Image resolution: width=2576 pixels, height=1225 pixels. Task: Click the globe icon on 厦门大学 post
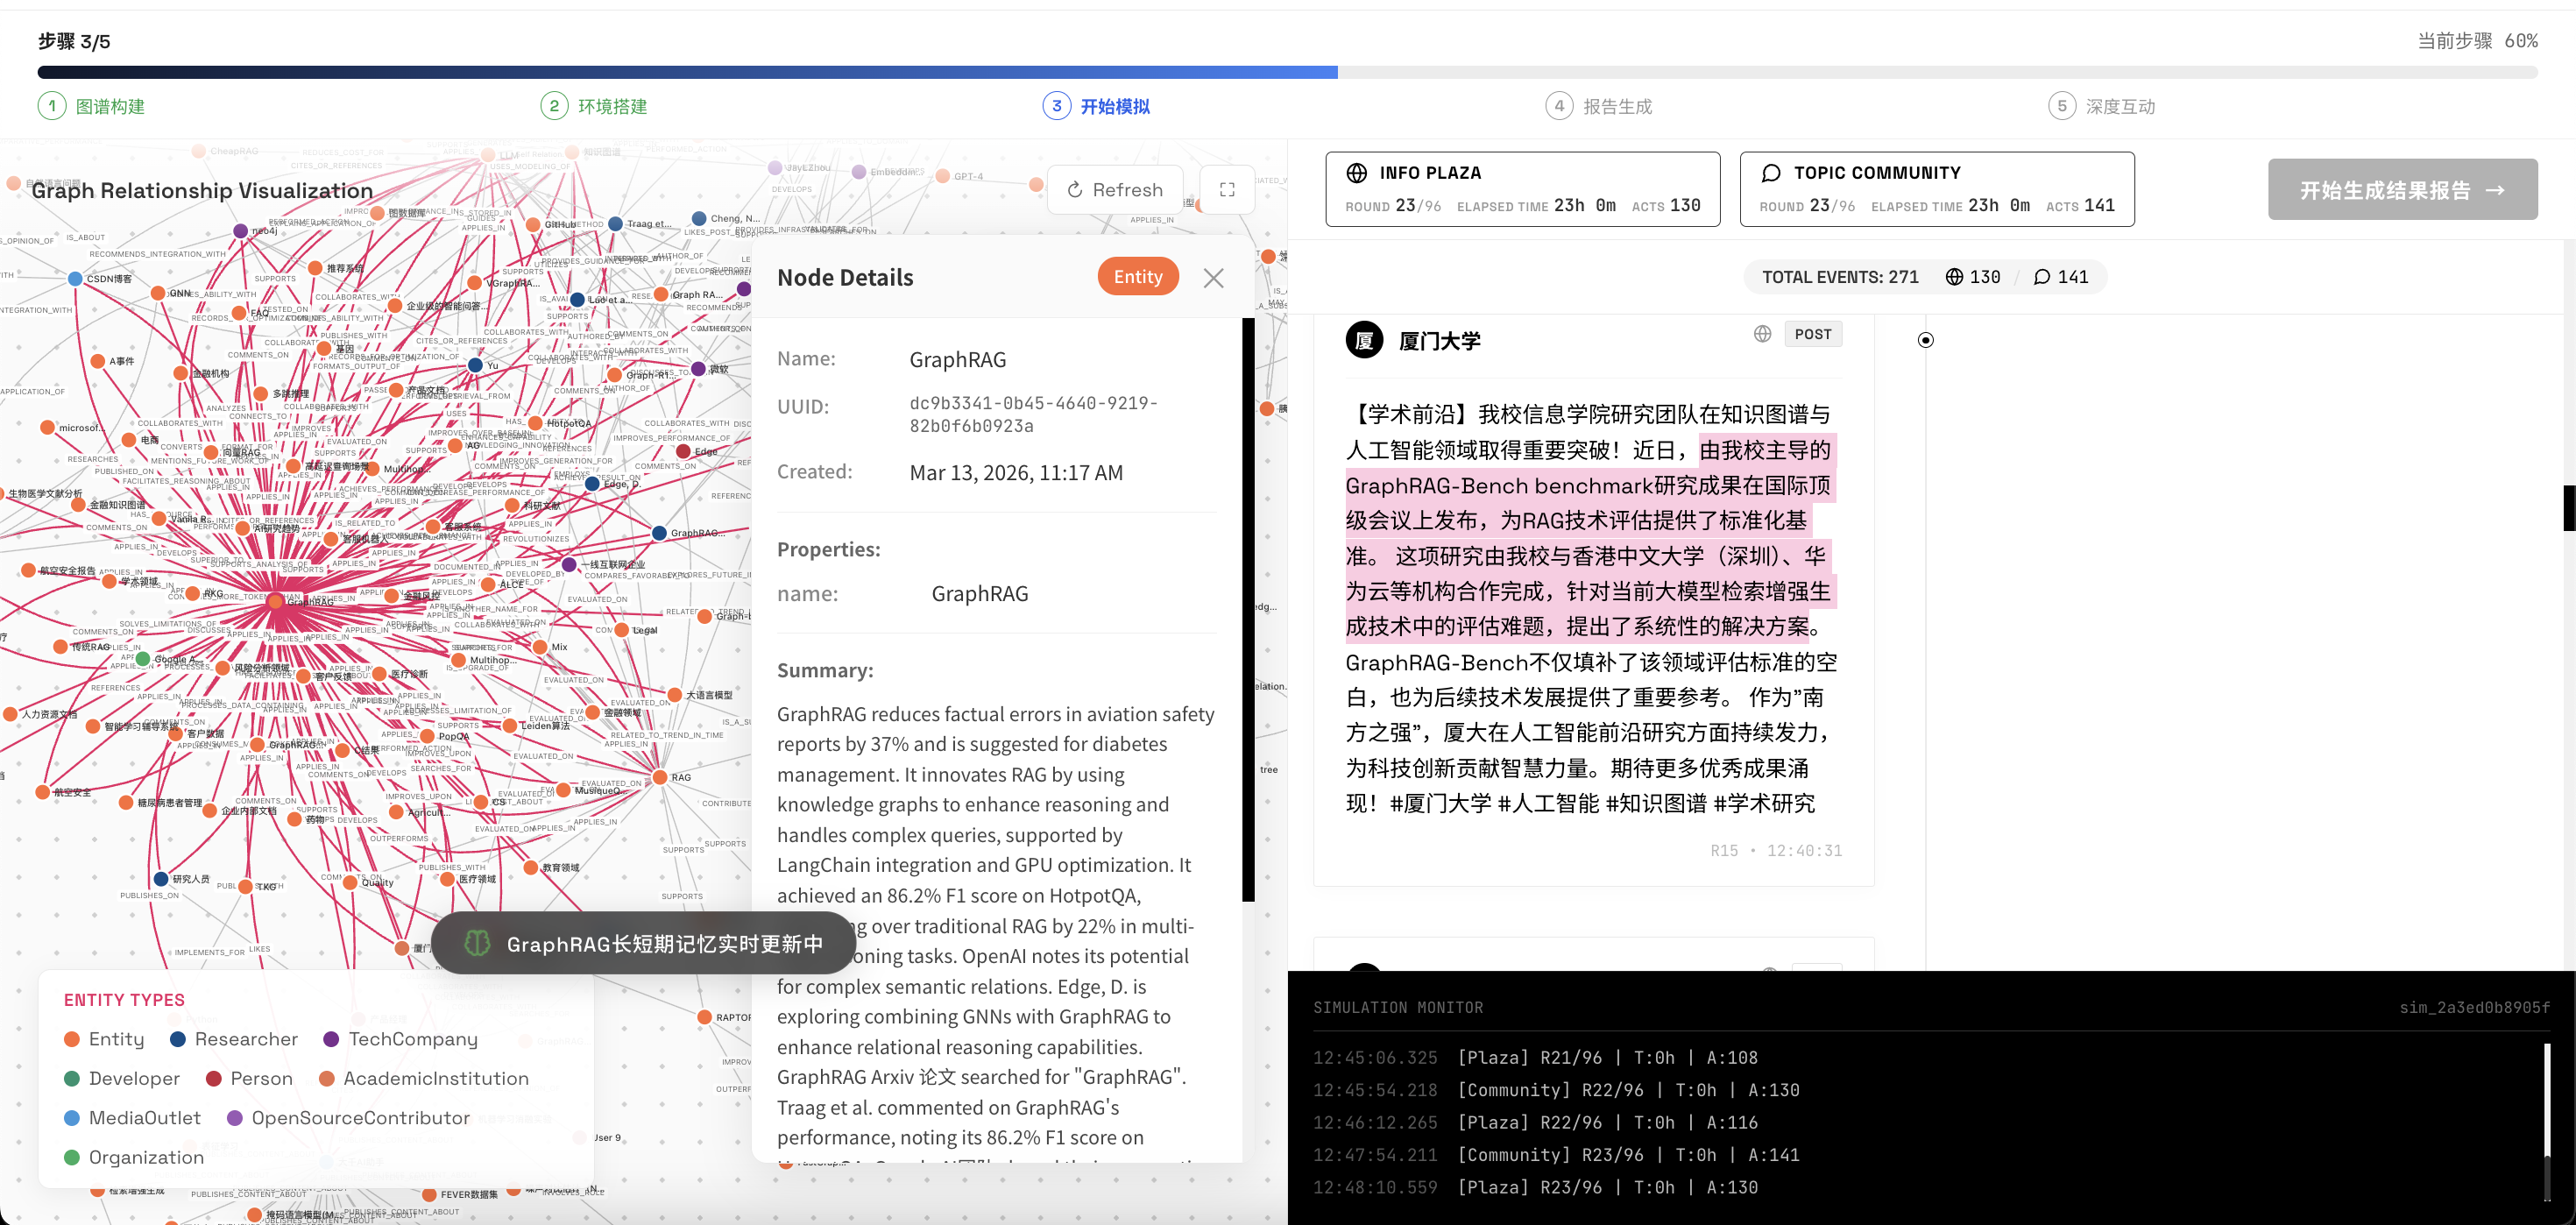coord(1763,334)
